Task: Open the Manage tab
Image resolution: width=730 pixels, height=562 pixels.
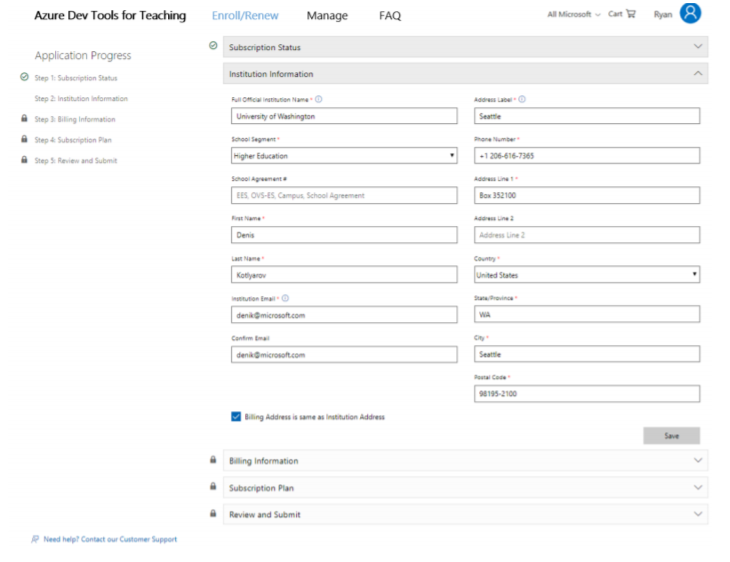Action: point(327,15)
